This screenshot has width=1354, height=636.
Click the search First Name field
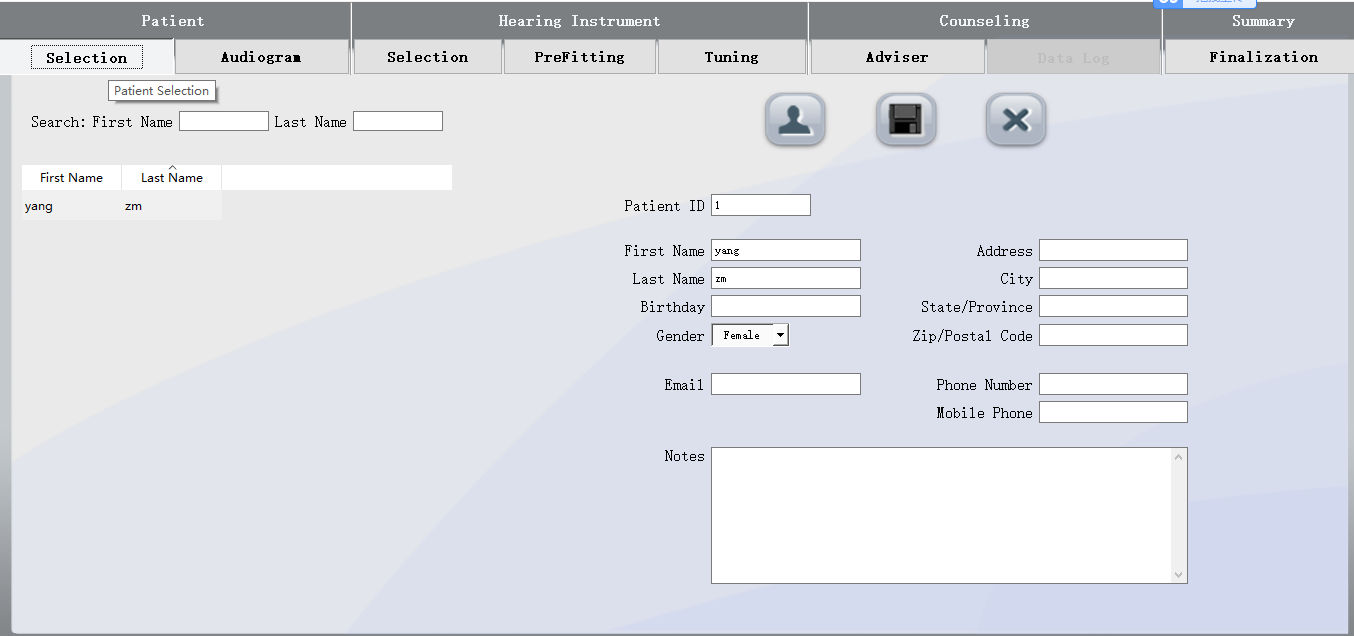[223, 122]
